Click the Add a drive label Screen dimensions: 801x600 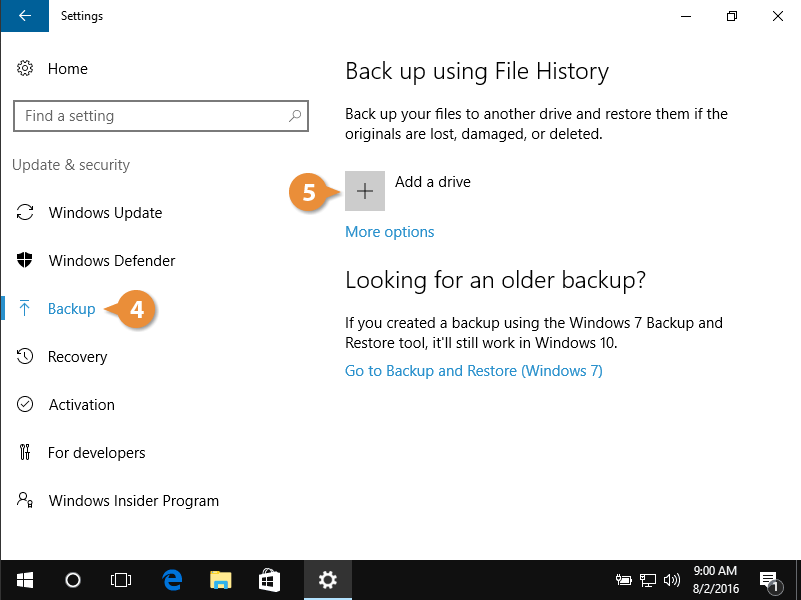[433, 182]
